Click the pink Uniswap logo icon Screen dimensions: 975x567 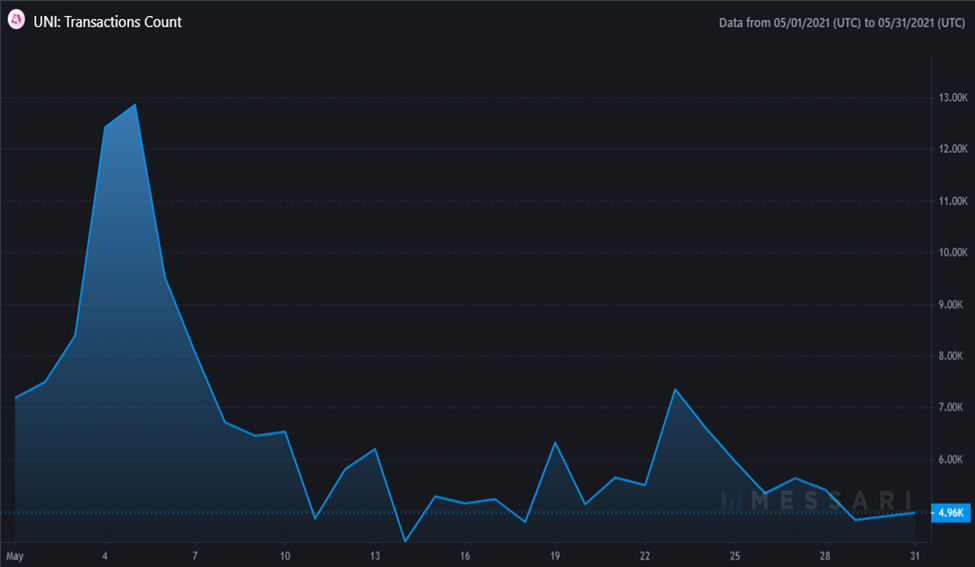click(x=16, y=20)
